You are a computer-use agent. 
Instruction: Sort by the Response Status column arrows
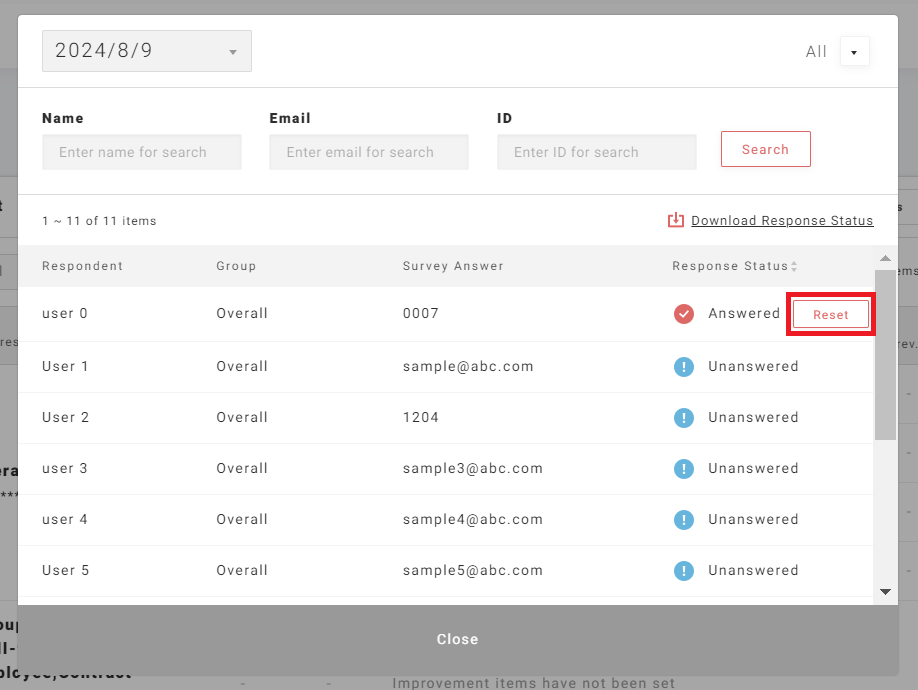(794, 267)
